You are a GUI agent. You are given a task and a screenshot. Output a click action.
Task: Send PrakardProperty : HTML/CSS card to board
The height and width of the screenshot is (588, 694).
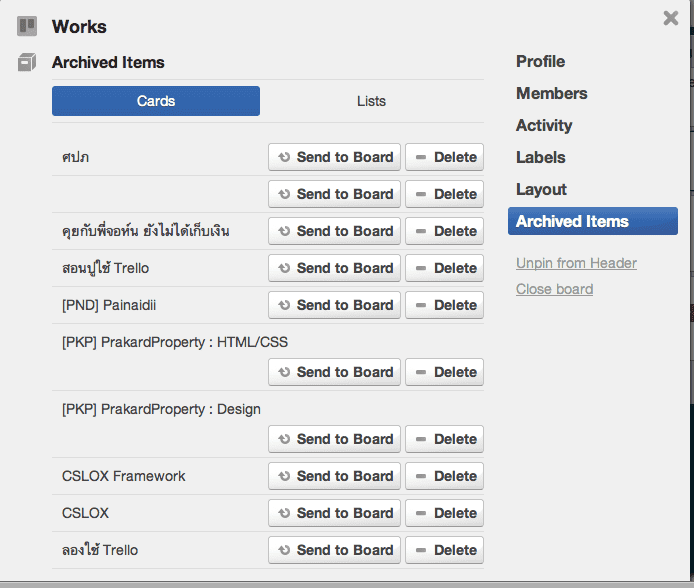[334, 372]
